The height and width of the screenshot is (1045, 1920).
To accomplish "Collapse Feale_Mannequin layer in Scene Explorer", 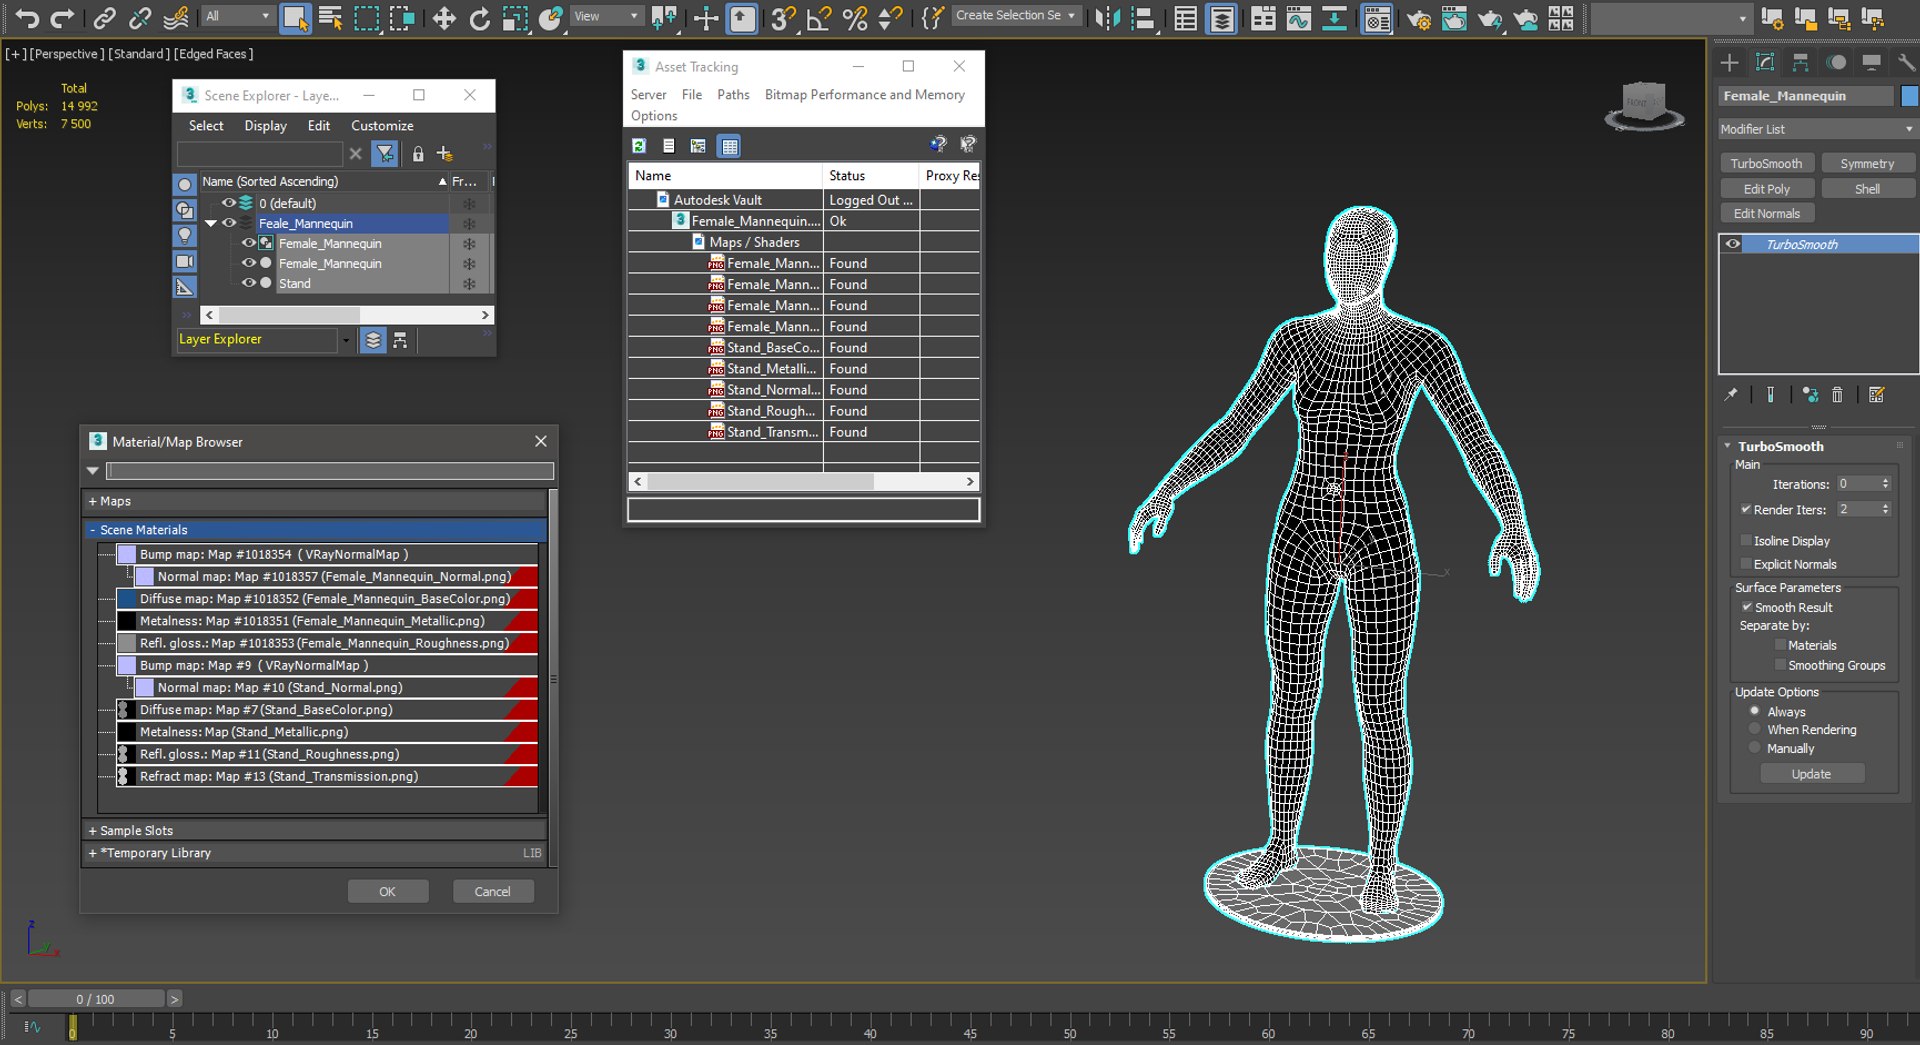I will [x=211, y=223].
